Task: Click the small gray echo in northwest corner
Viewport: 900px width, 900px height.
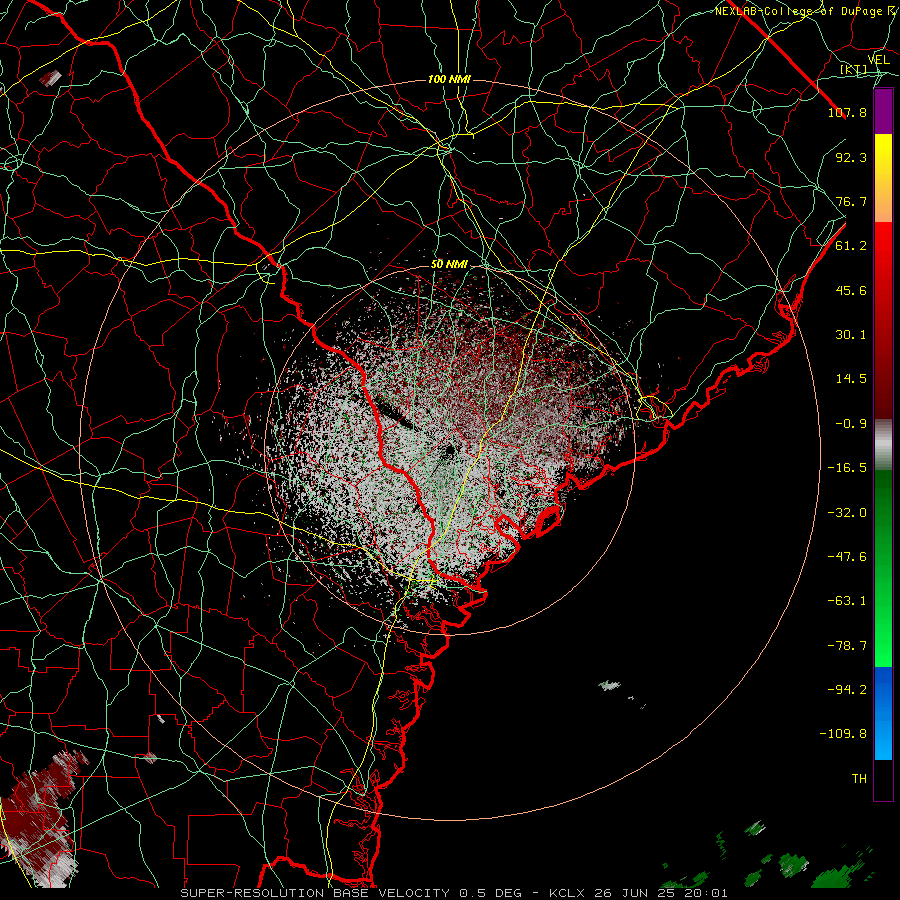Action: (x=51, y=77)
